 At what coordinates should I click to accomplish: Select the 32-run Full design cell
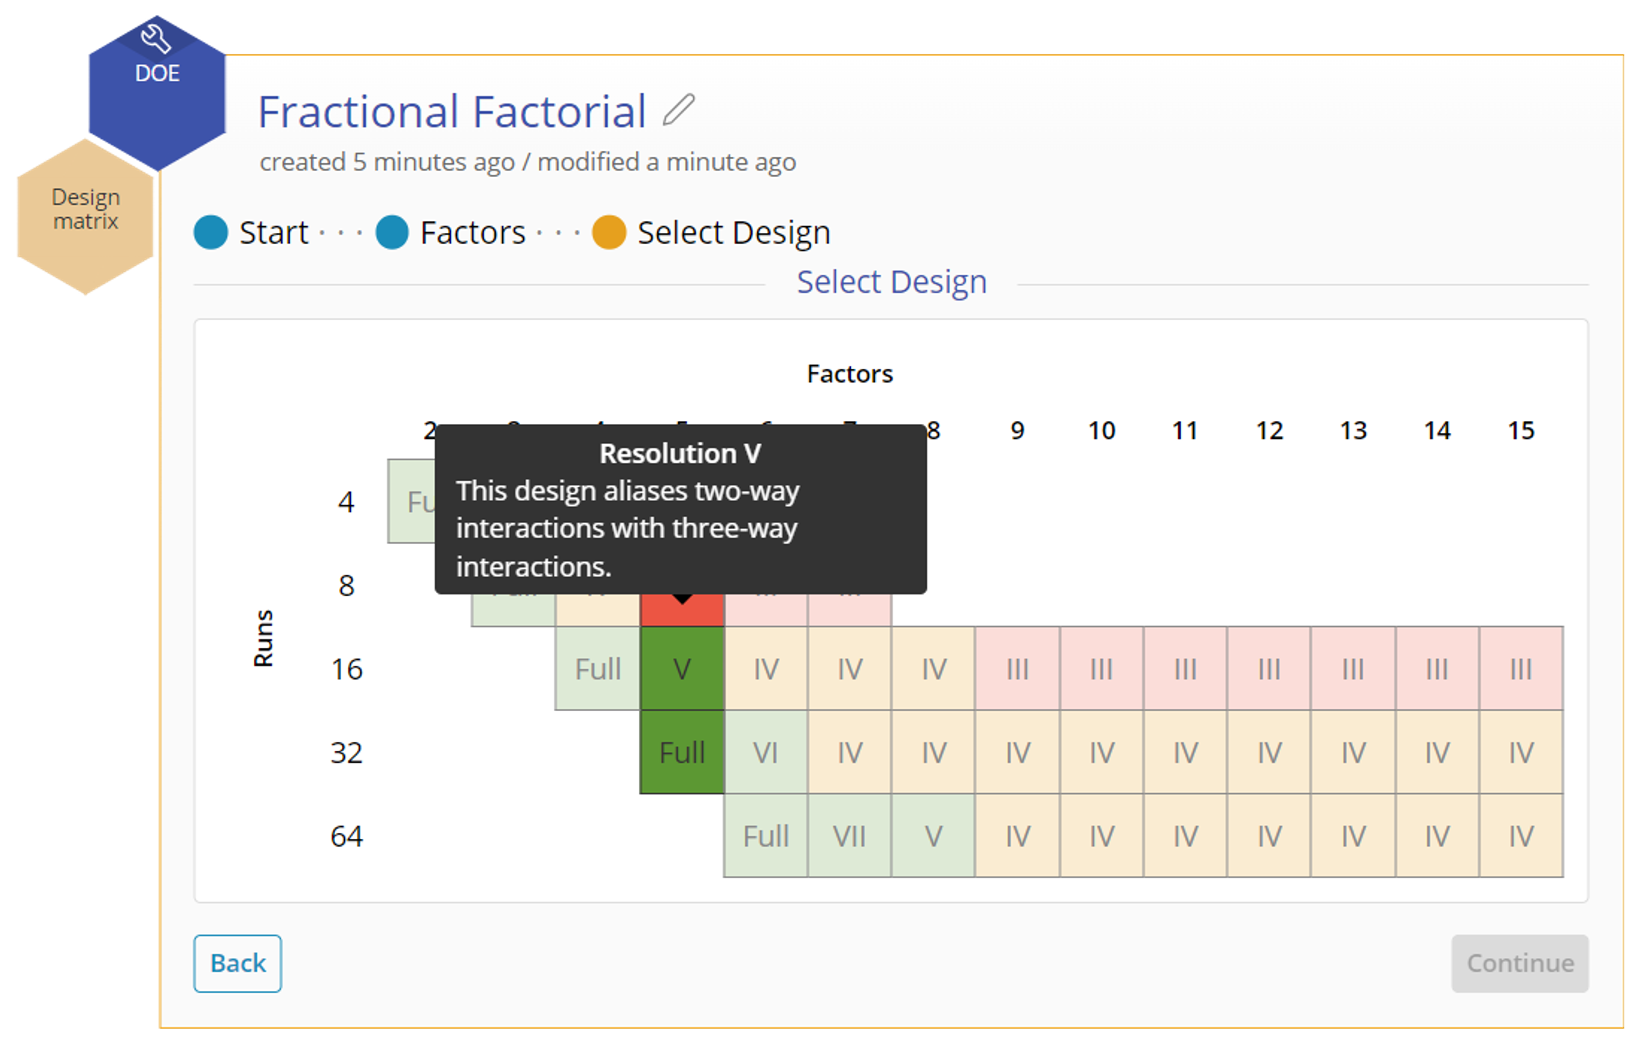[682, 752]
